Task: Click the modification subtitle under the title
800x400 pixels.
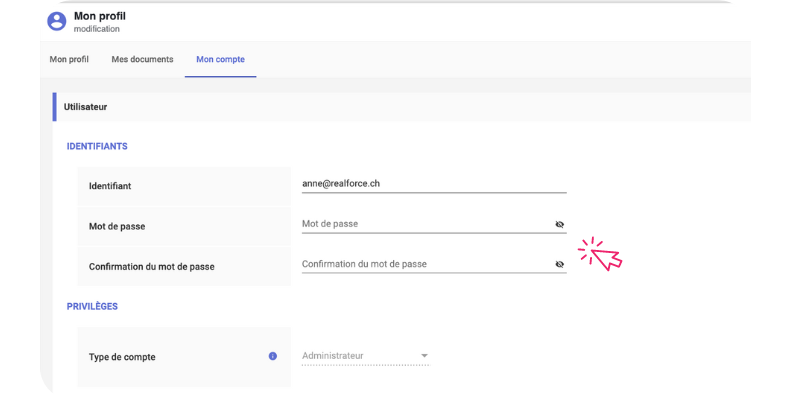Action: click(96, 29)
